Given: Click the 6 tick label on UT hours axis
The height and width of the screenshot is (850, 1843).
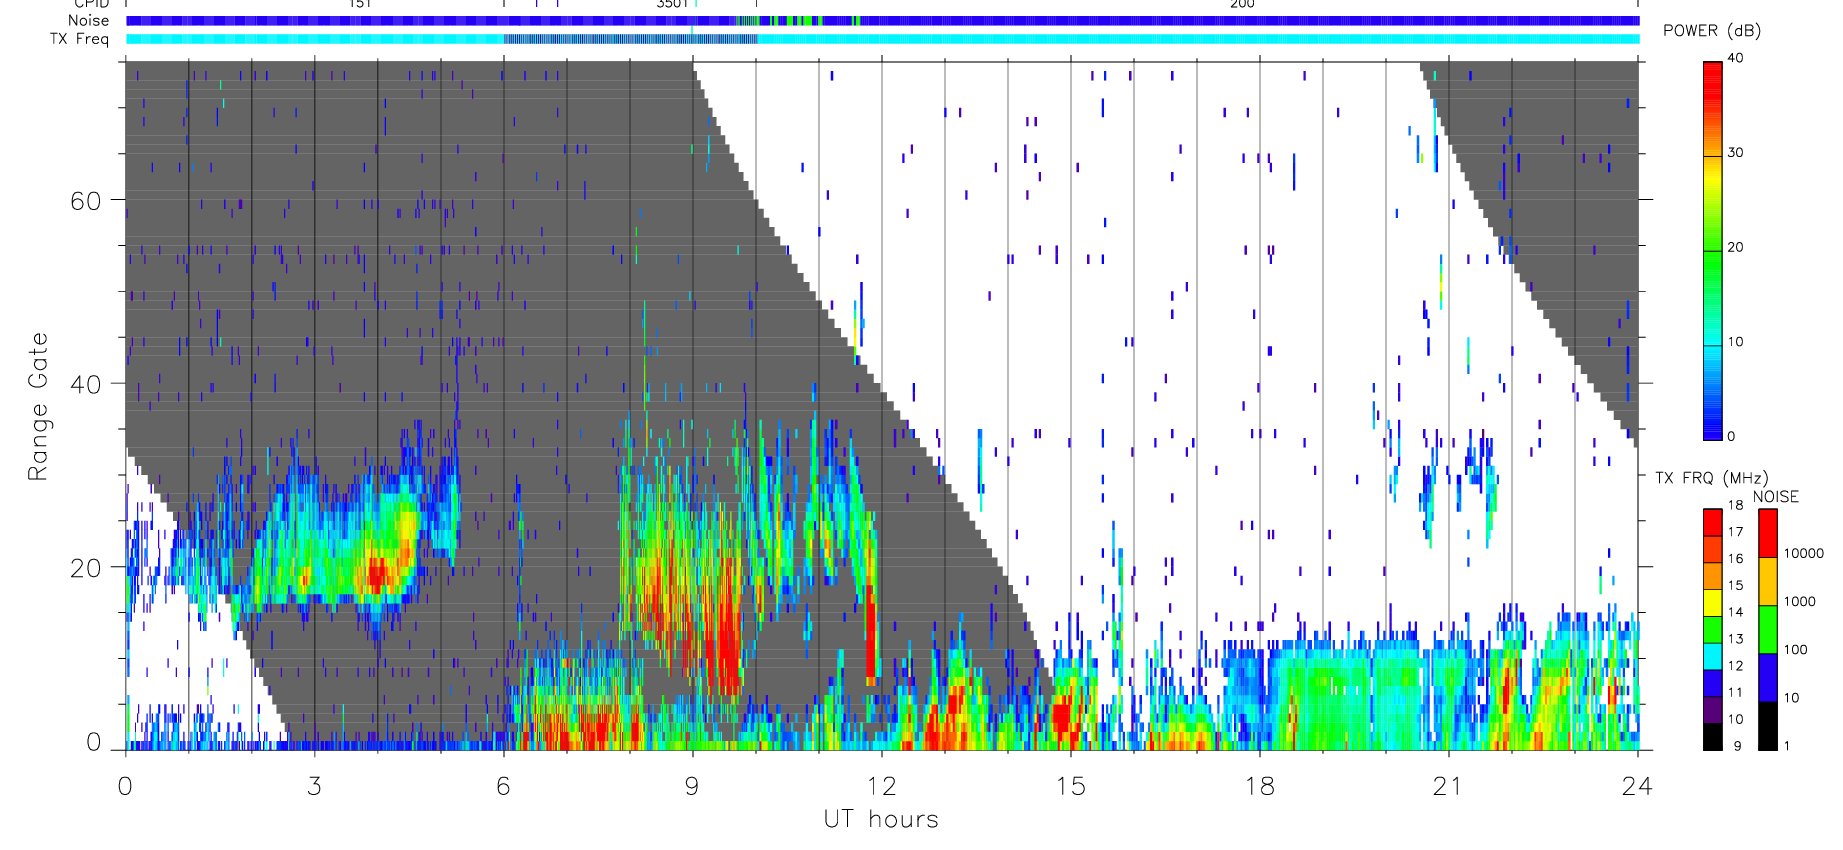Looking at the screenshot, I should (503, 786).
